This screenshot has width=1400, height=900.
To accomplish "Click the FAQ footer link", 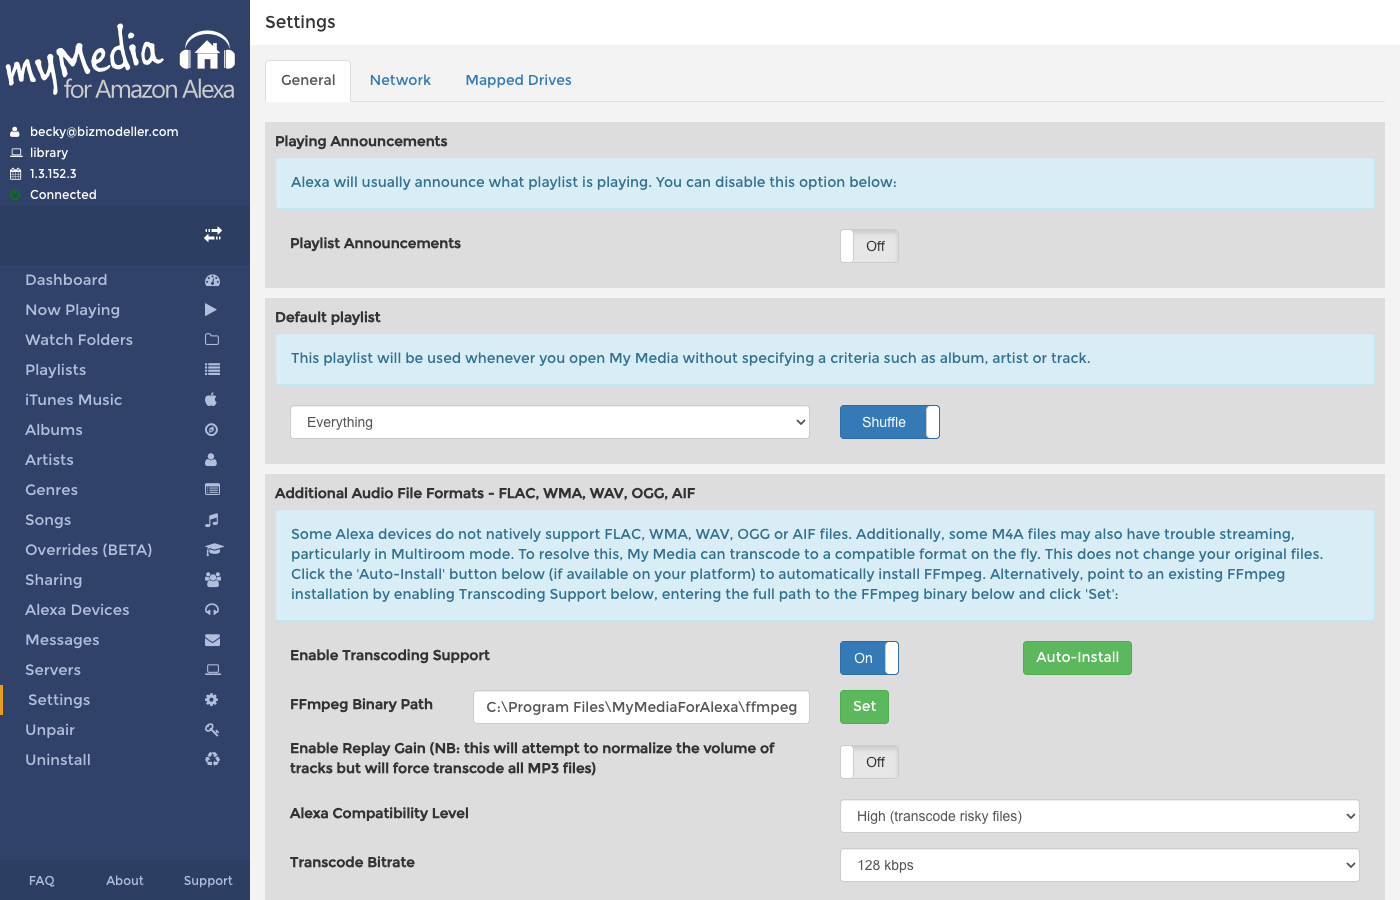I will click(x=41, y=880).
